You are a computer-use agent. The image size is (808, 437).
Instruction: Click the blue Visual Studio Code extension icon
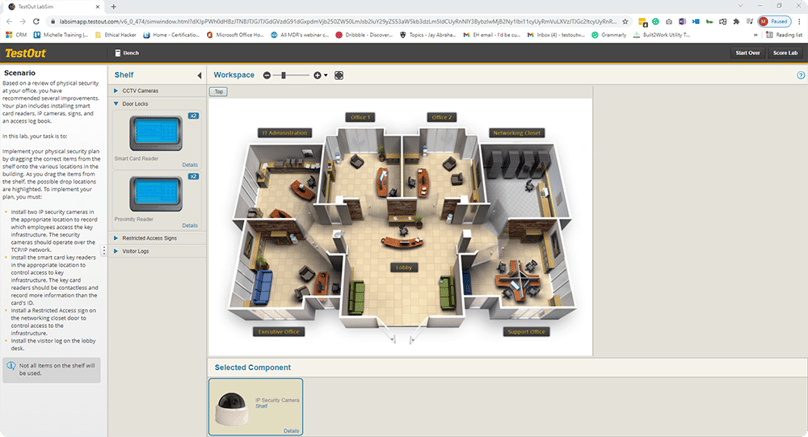coord(696,22)
